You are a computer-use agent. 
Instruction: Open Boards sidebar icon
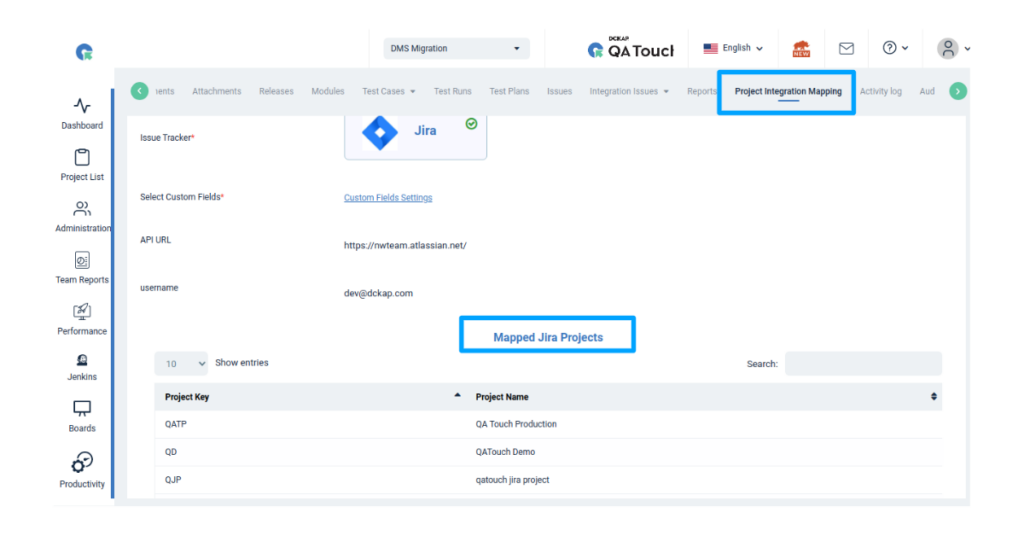pos(82,409)
